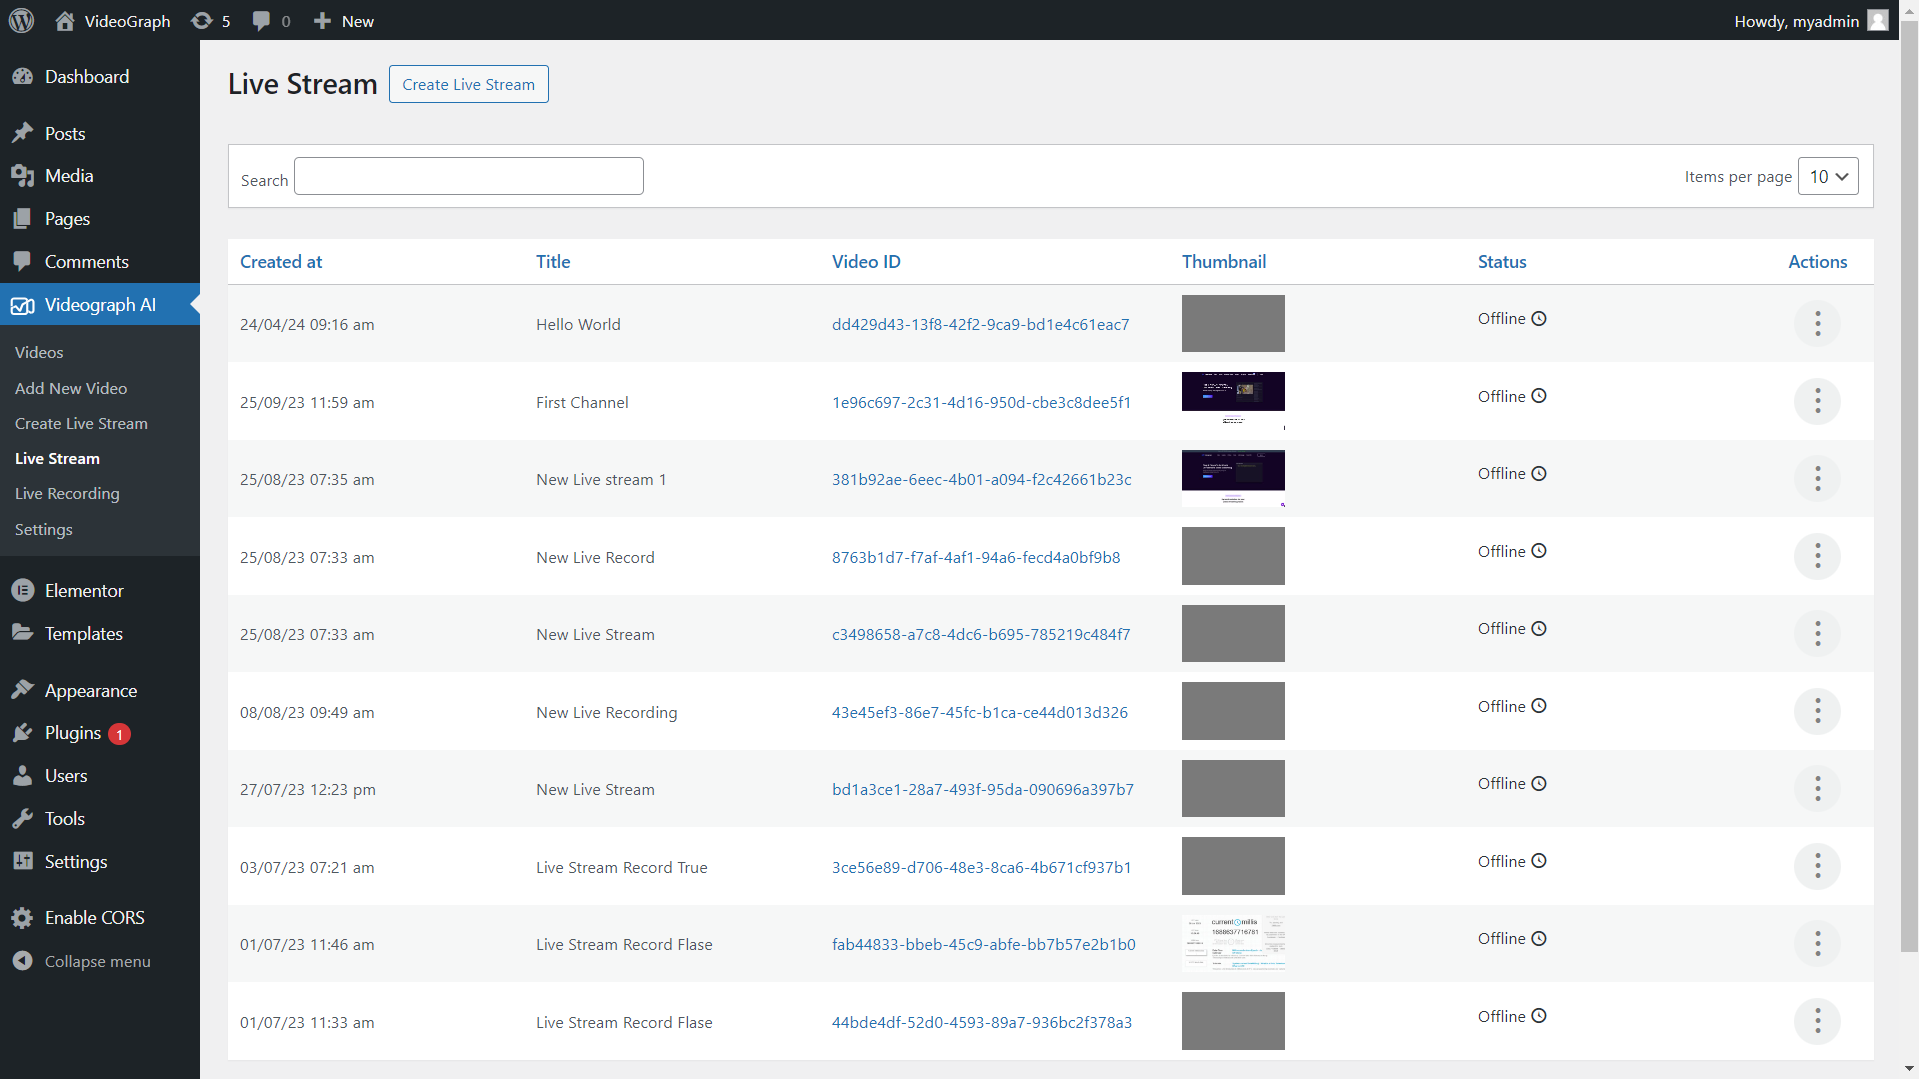This screenshot has width=1919, height=1079.
Task: Click inside the Search field
Action: (x=468, y=175)
